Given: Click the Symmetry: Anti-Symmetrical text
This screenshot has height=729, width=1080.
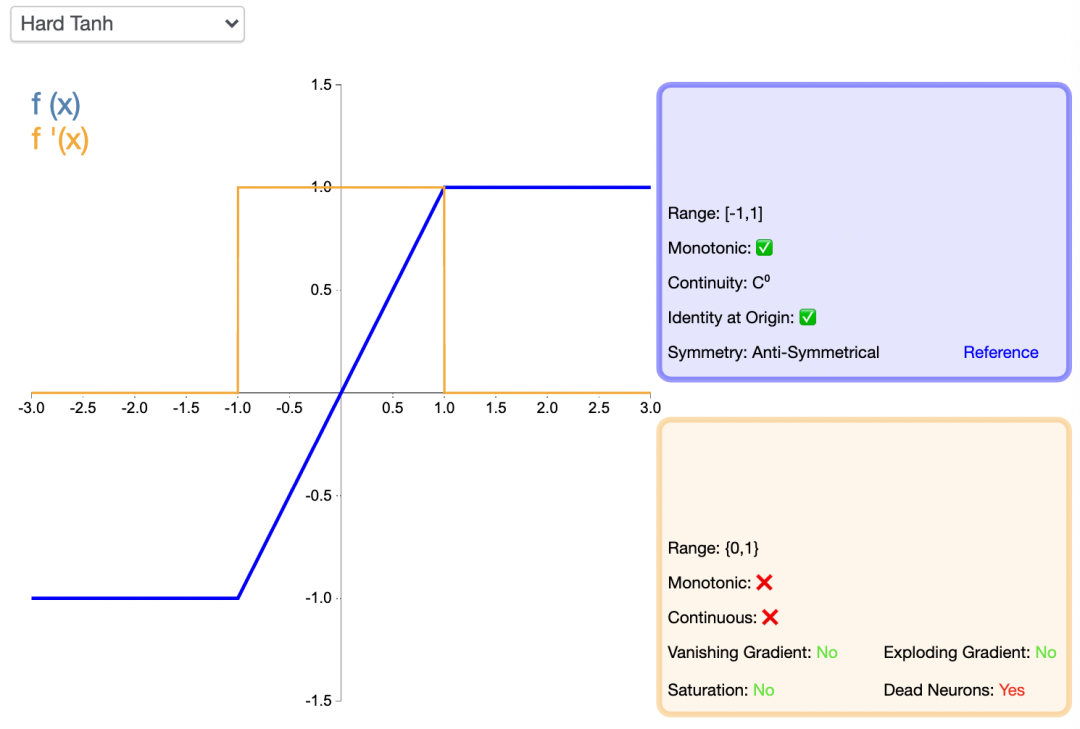Looking at the screenshot, I should pos(773,352).
